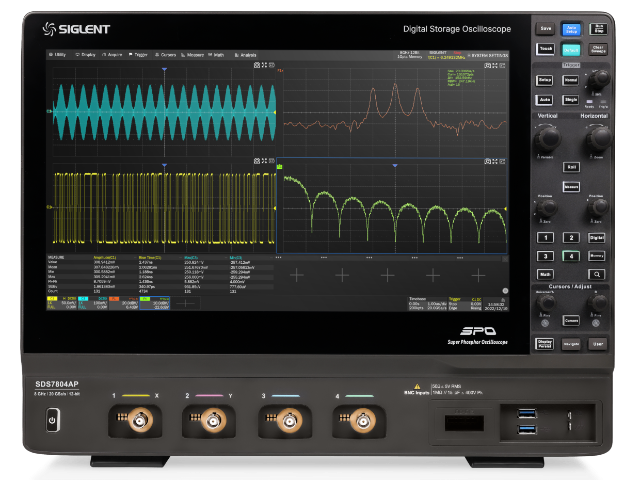
Task: Toggle channel 2 button on panel
Action: 571,238
